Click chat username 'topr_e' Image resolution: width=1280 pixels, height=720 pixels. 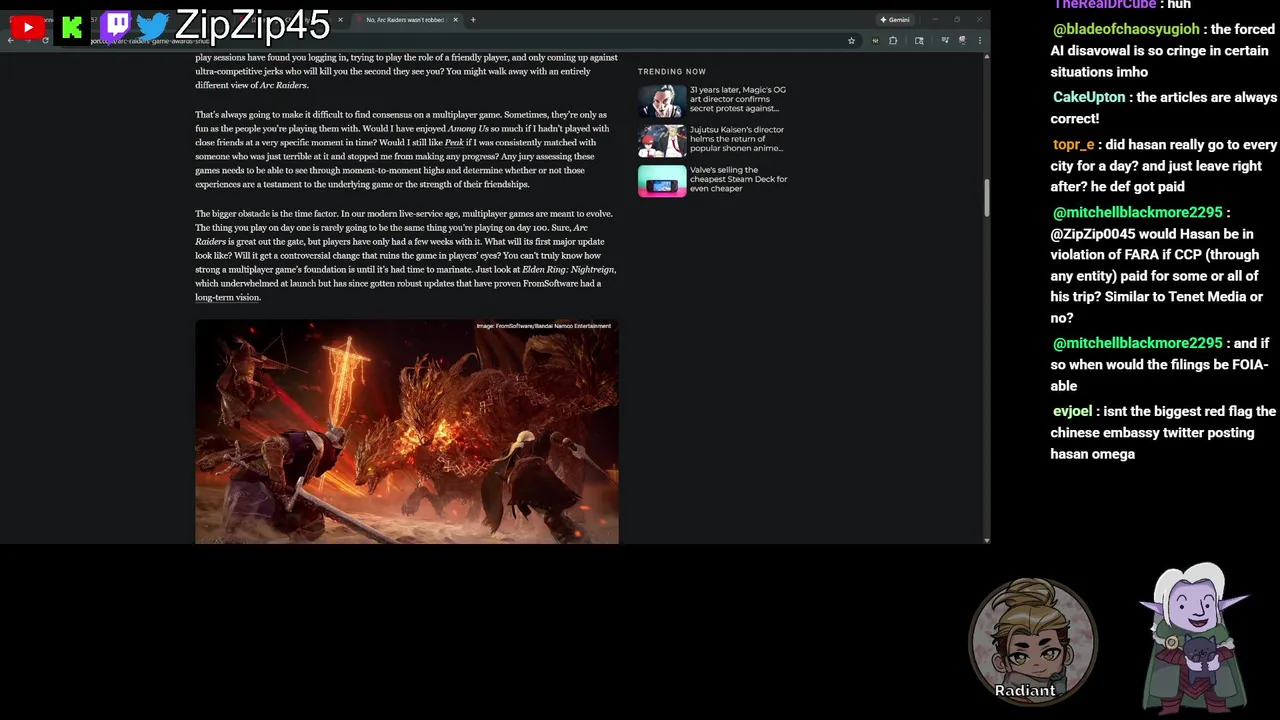1072,145
